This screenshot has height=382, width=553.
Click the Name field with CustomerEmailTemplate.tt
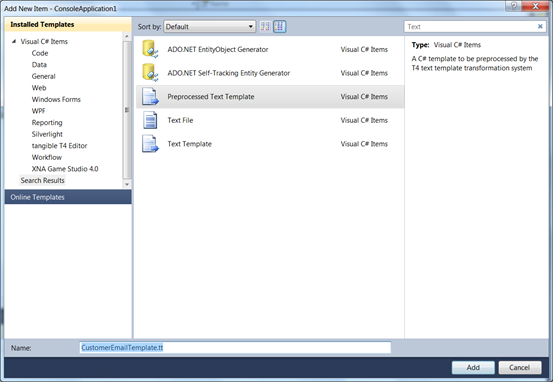[x=235, y=347]
